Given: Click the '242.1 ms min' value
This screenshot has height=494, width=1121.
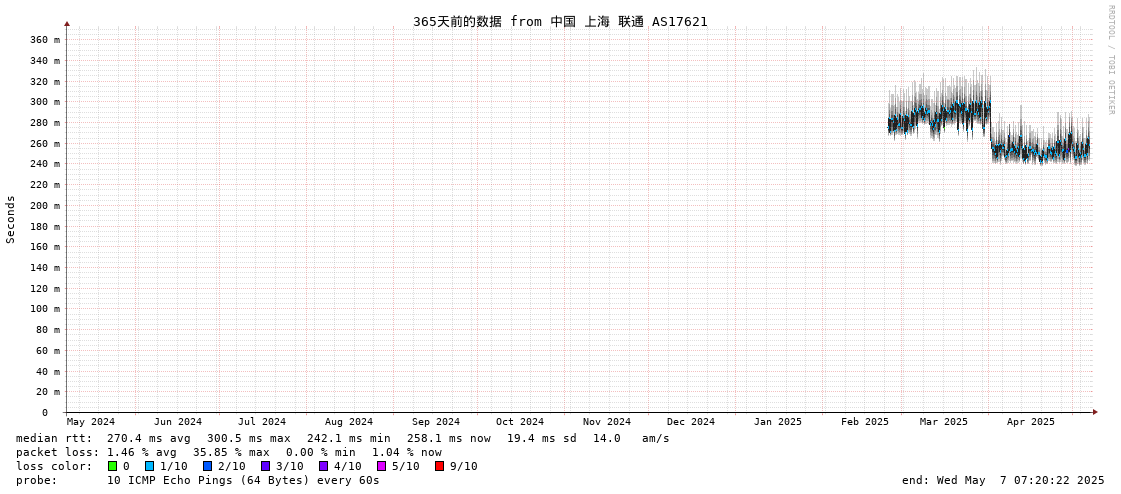Looking at the screenshot, I should (349, 438).
